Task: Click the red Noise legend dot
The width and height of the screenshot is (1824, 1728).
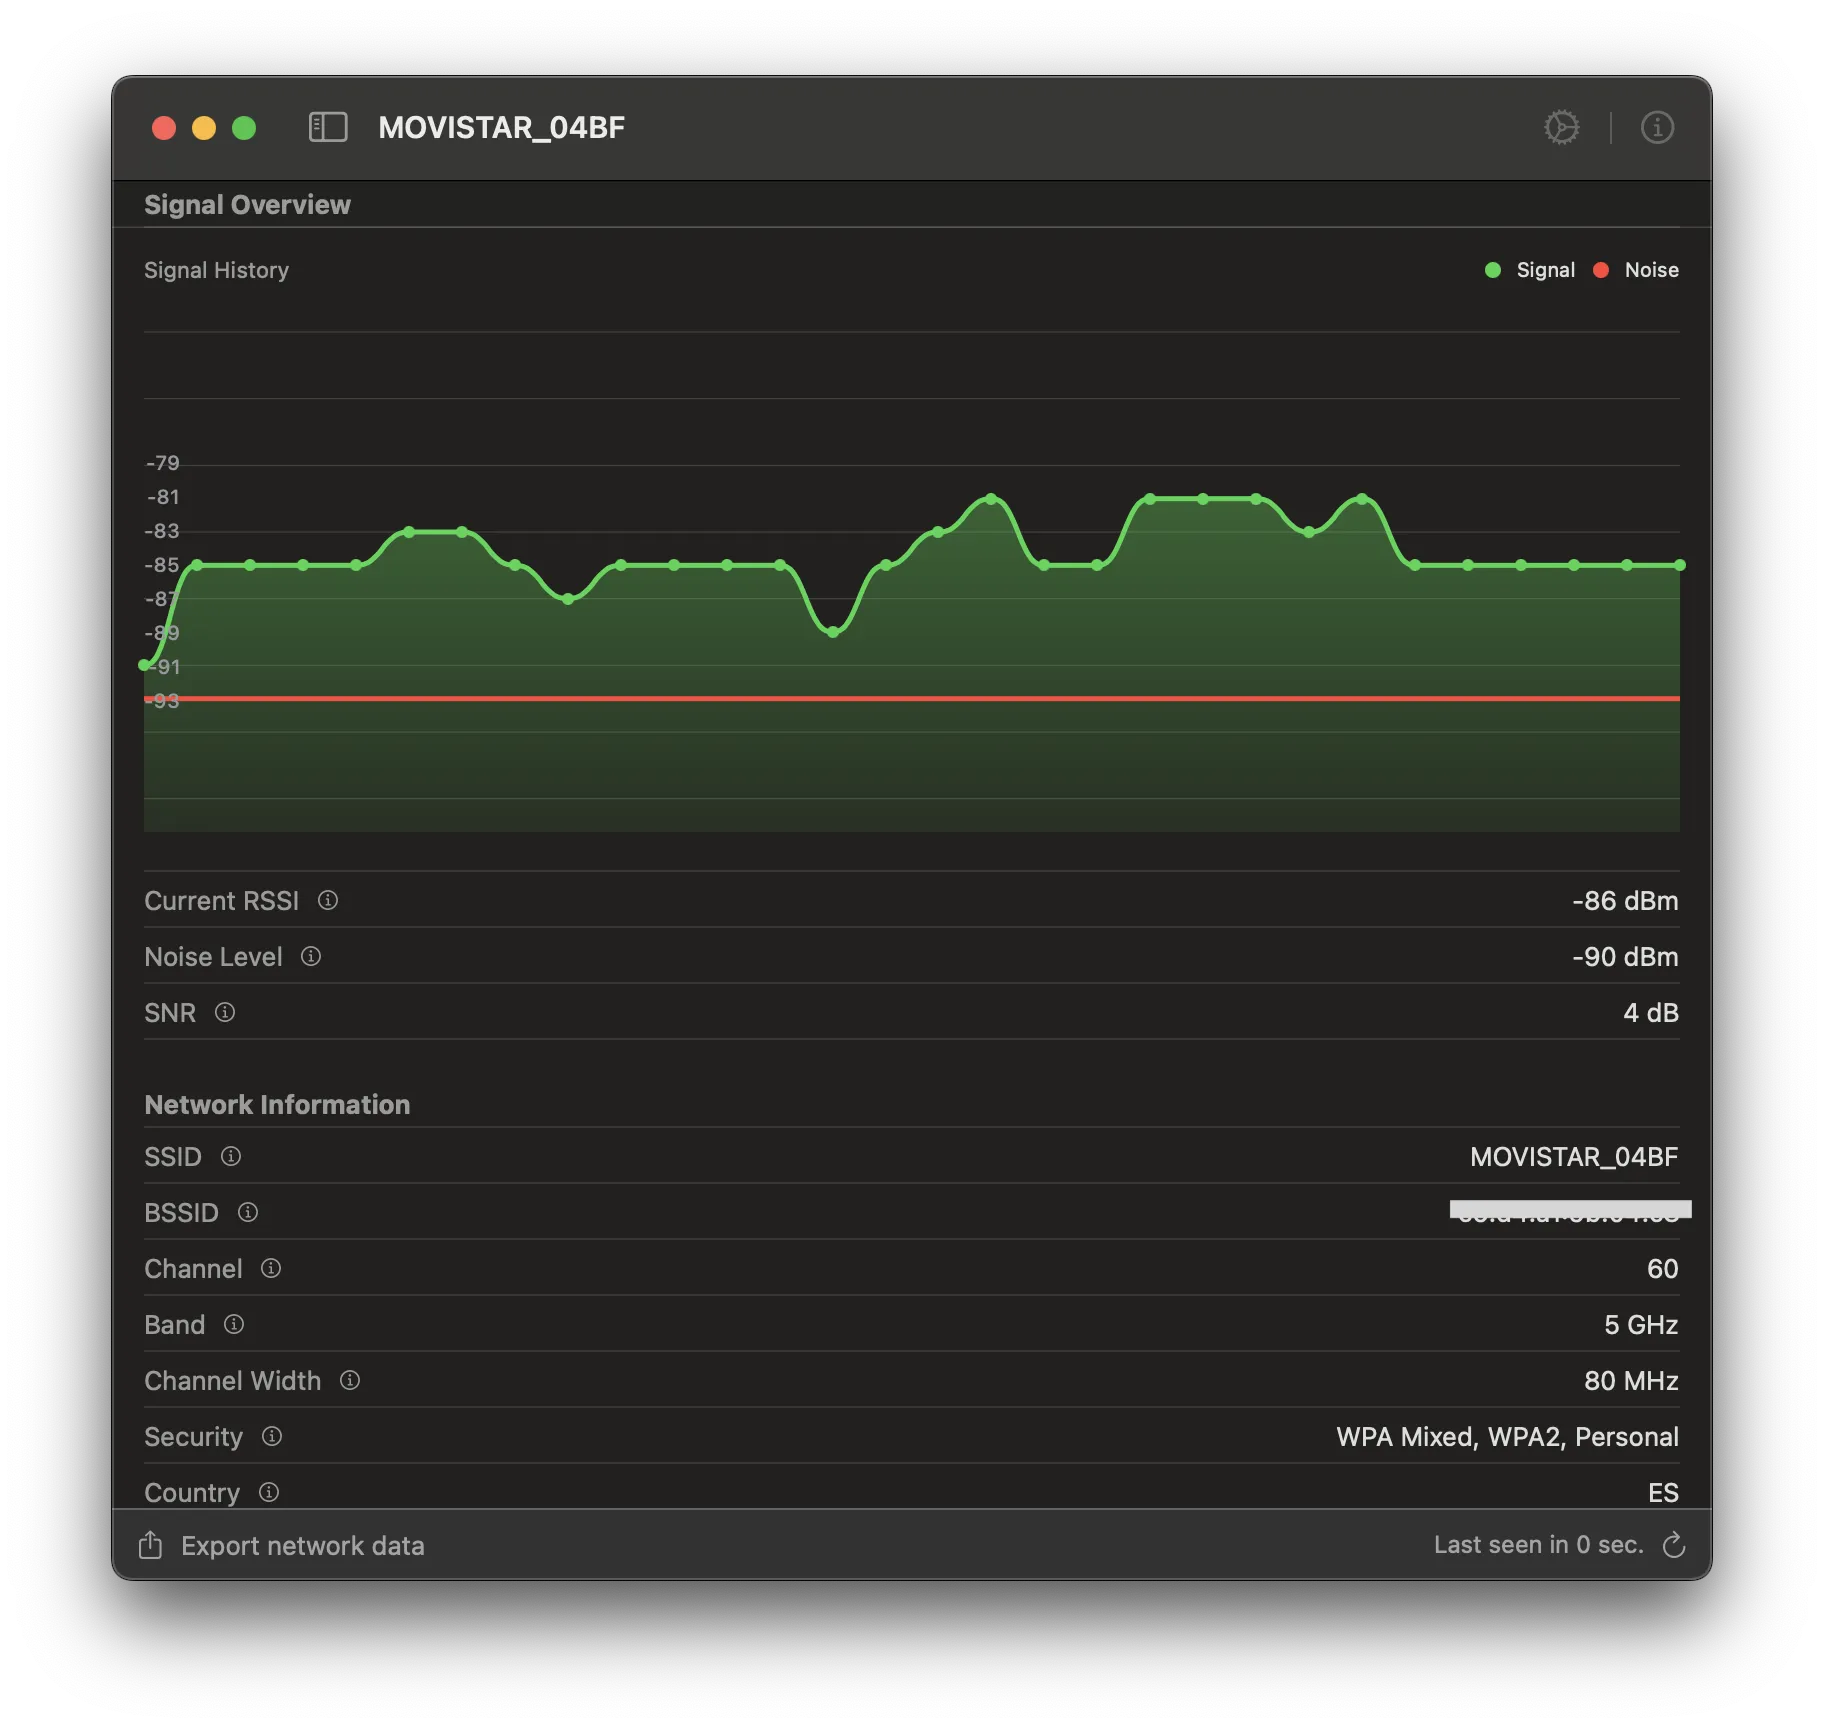Action: point(1601,270)
